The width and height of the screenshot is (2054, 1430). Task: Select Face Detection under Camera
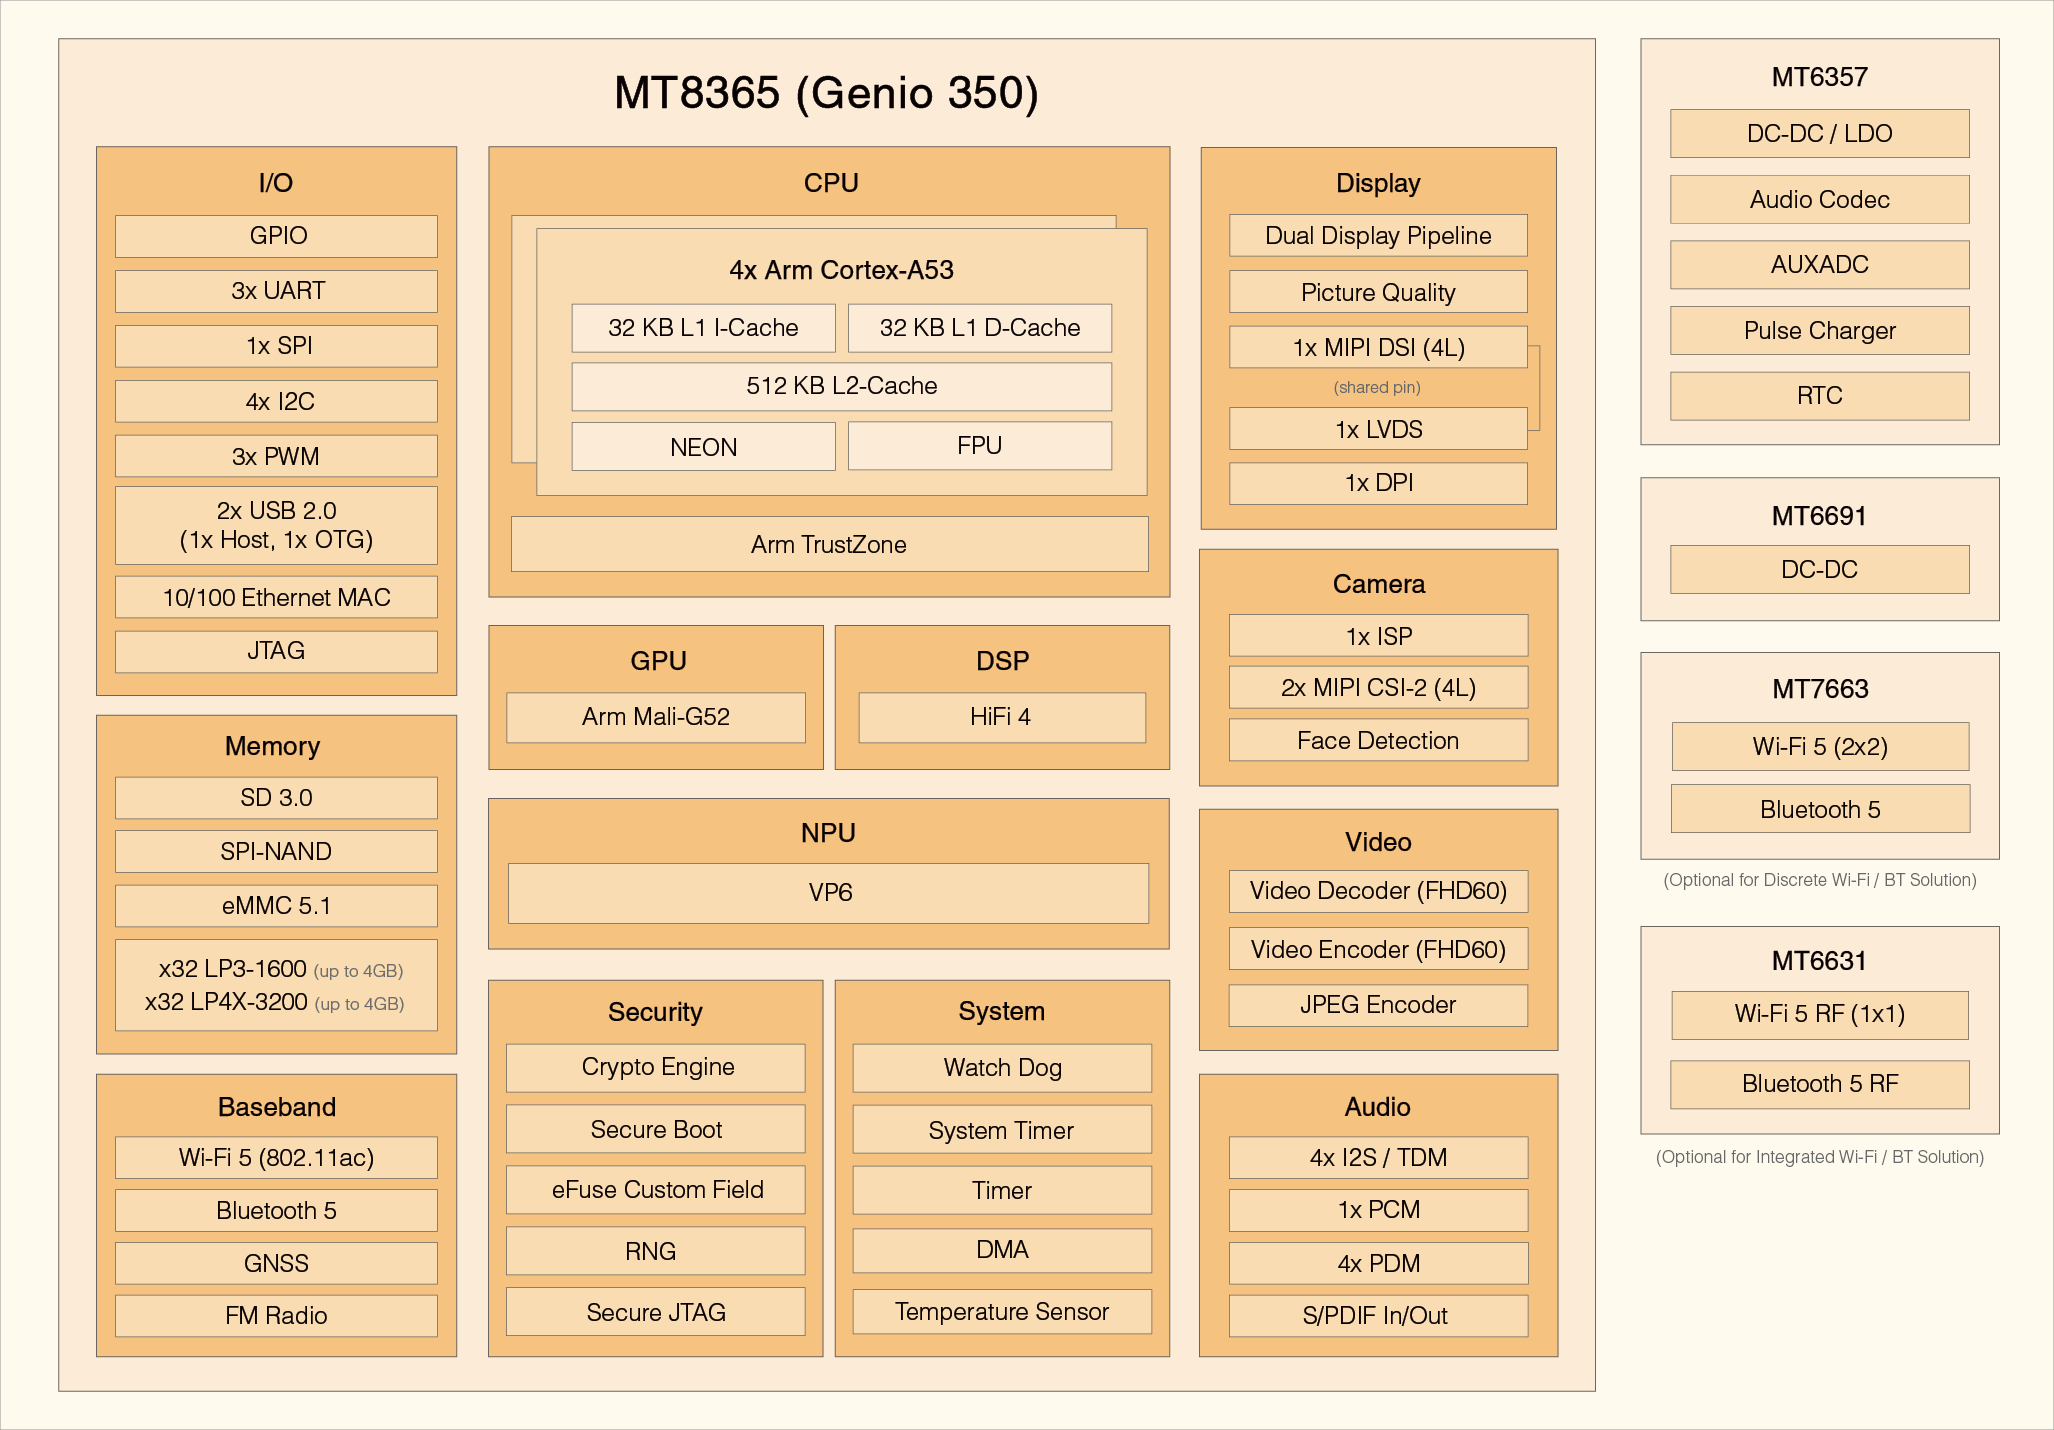coord(1377,741)
